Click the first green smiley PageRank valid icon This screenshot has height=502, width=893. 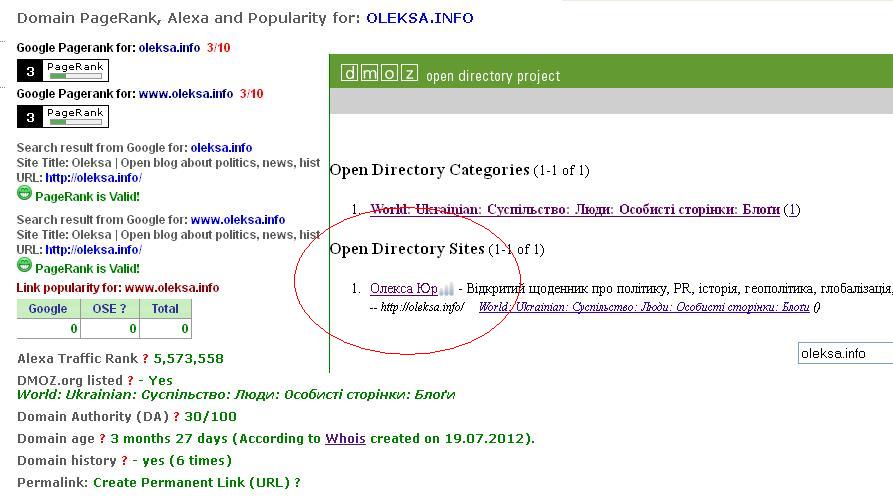pyautogui.click(x=24, y=194)
